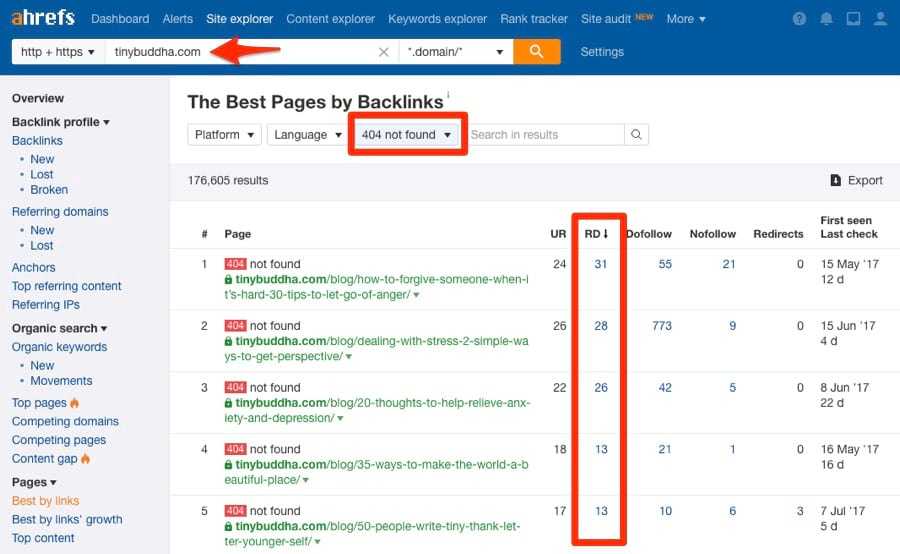Open the help question mark icon
900x554 pixels.
pos(799,19)
